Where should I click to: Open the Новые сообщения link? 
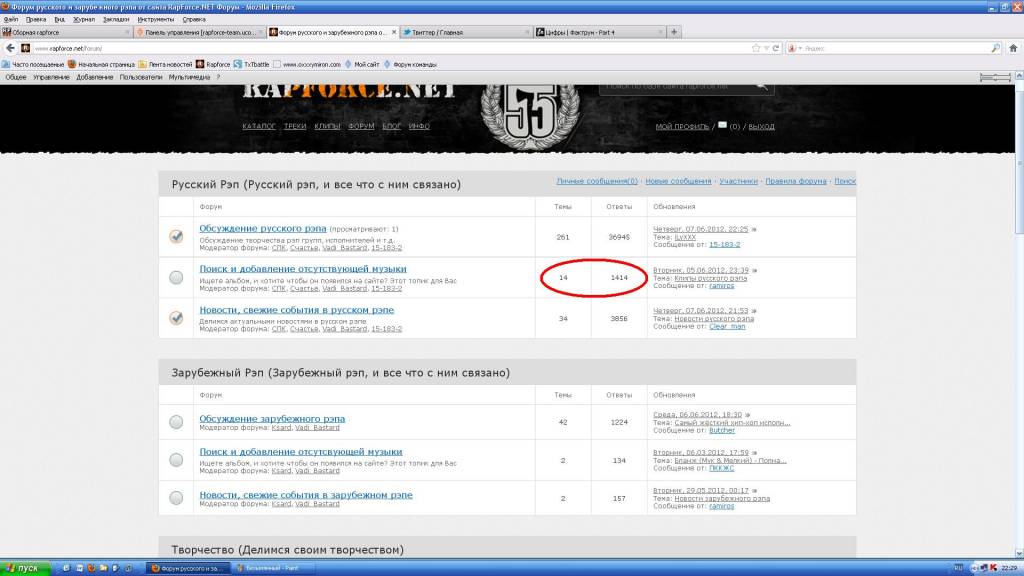click(x=678, y=181)
